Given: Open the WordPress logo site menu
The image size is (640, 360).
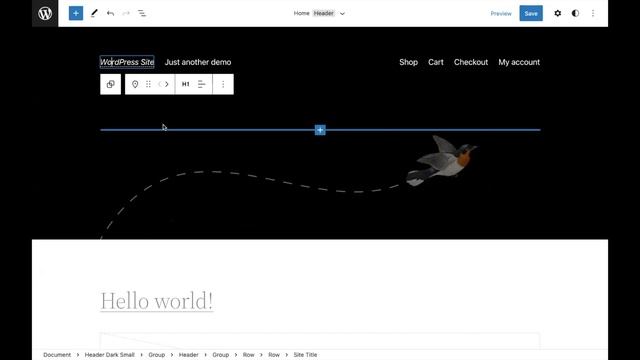Looking at the screenshot, I should click(x=45, y=13).
